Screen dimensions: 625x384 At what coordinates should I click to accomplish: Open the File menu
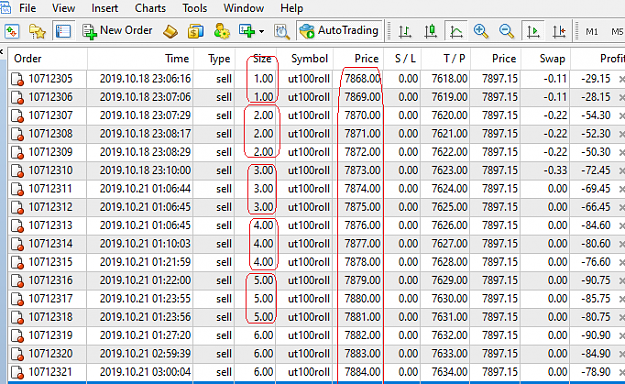coord(28,8)
